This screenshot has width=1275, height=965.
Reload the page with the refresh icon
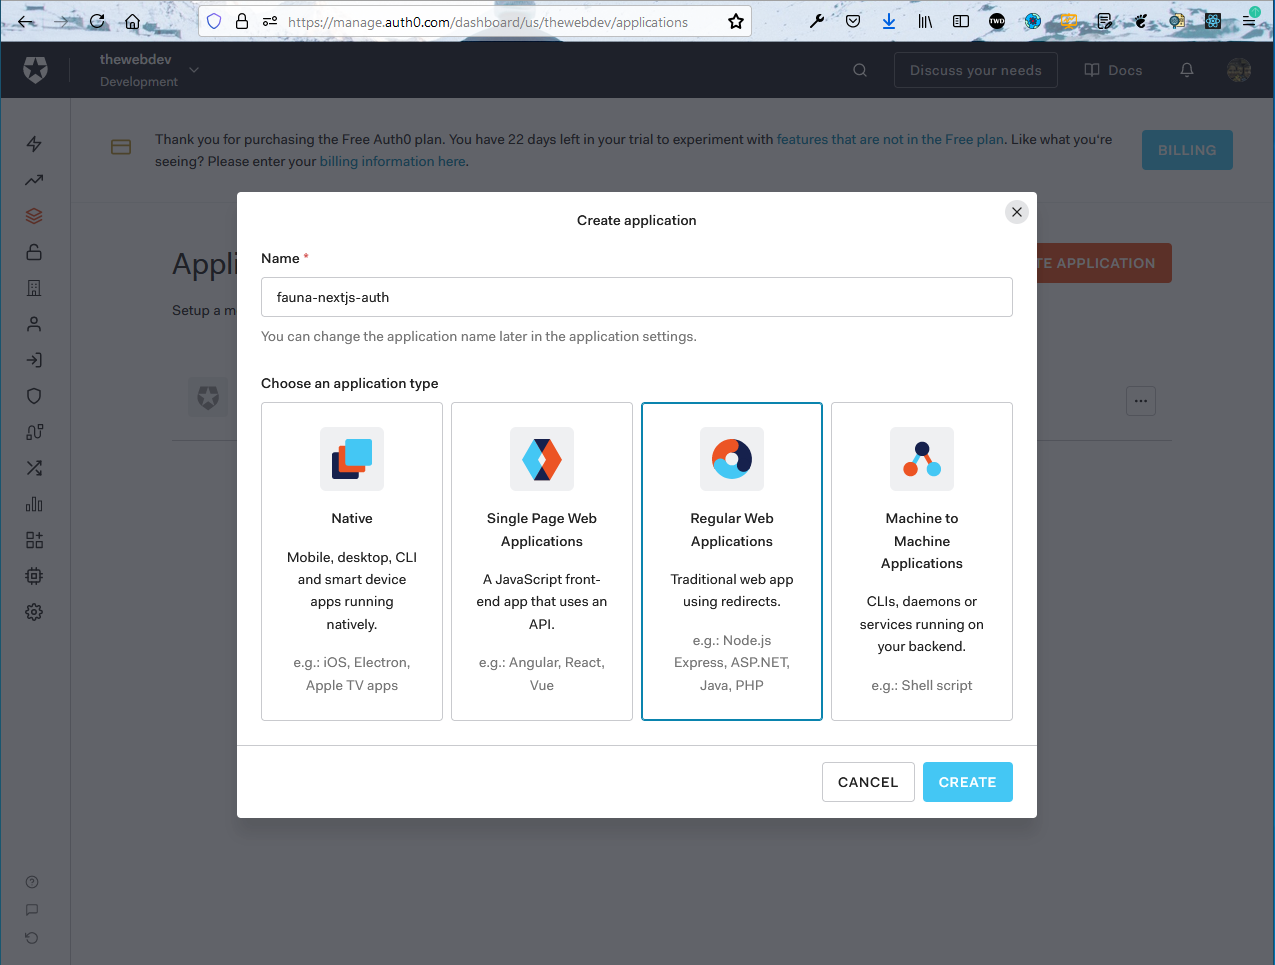97,21
